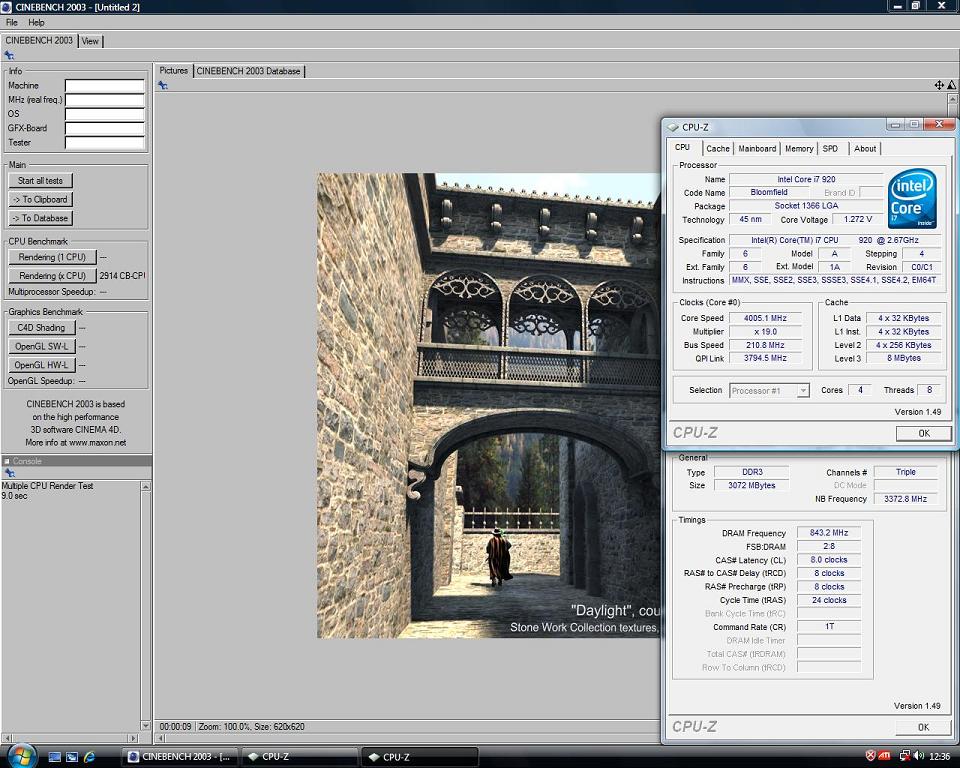Click the Start all tests button

pos(40,181)
